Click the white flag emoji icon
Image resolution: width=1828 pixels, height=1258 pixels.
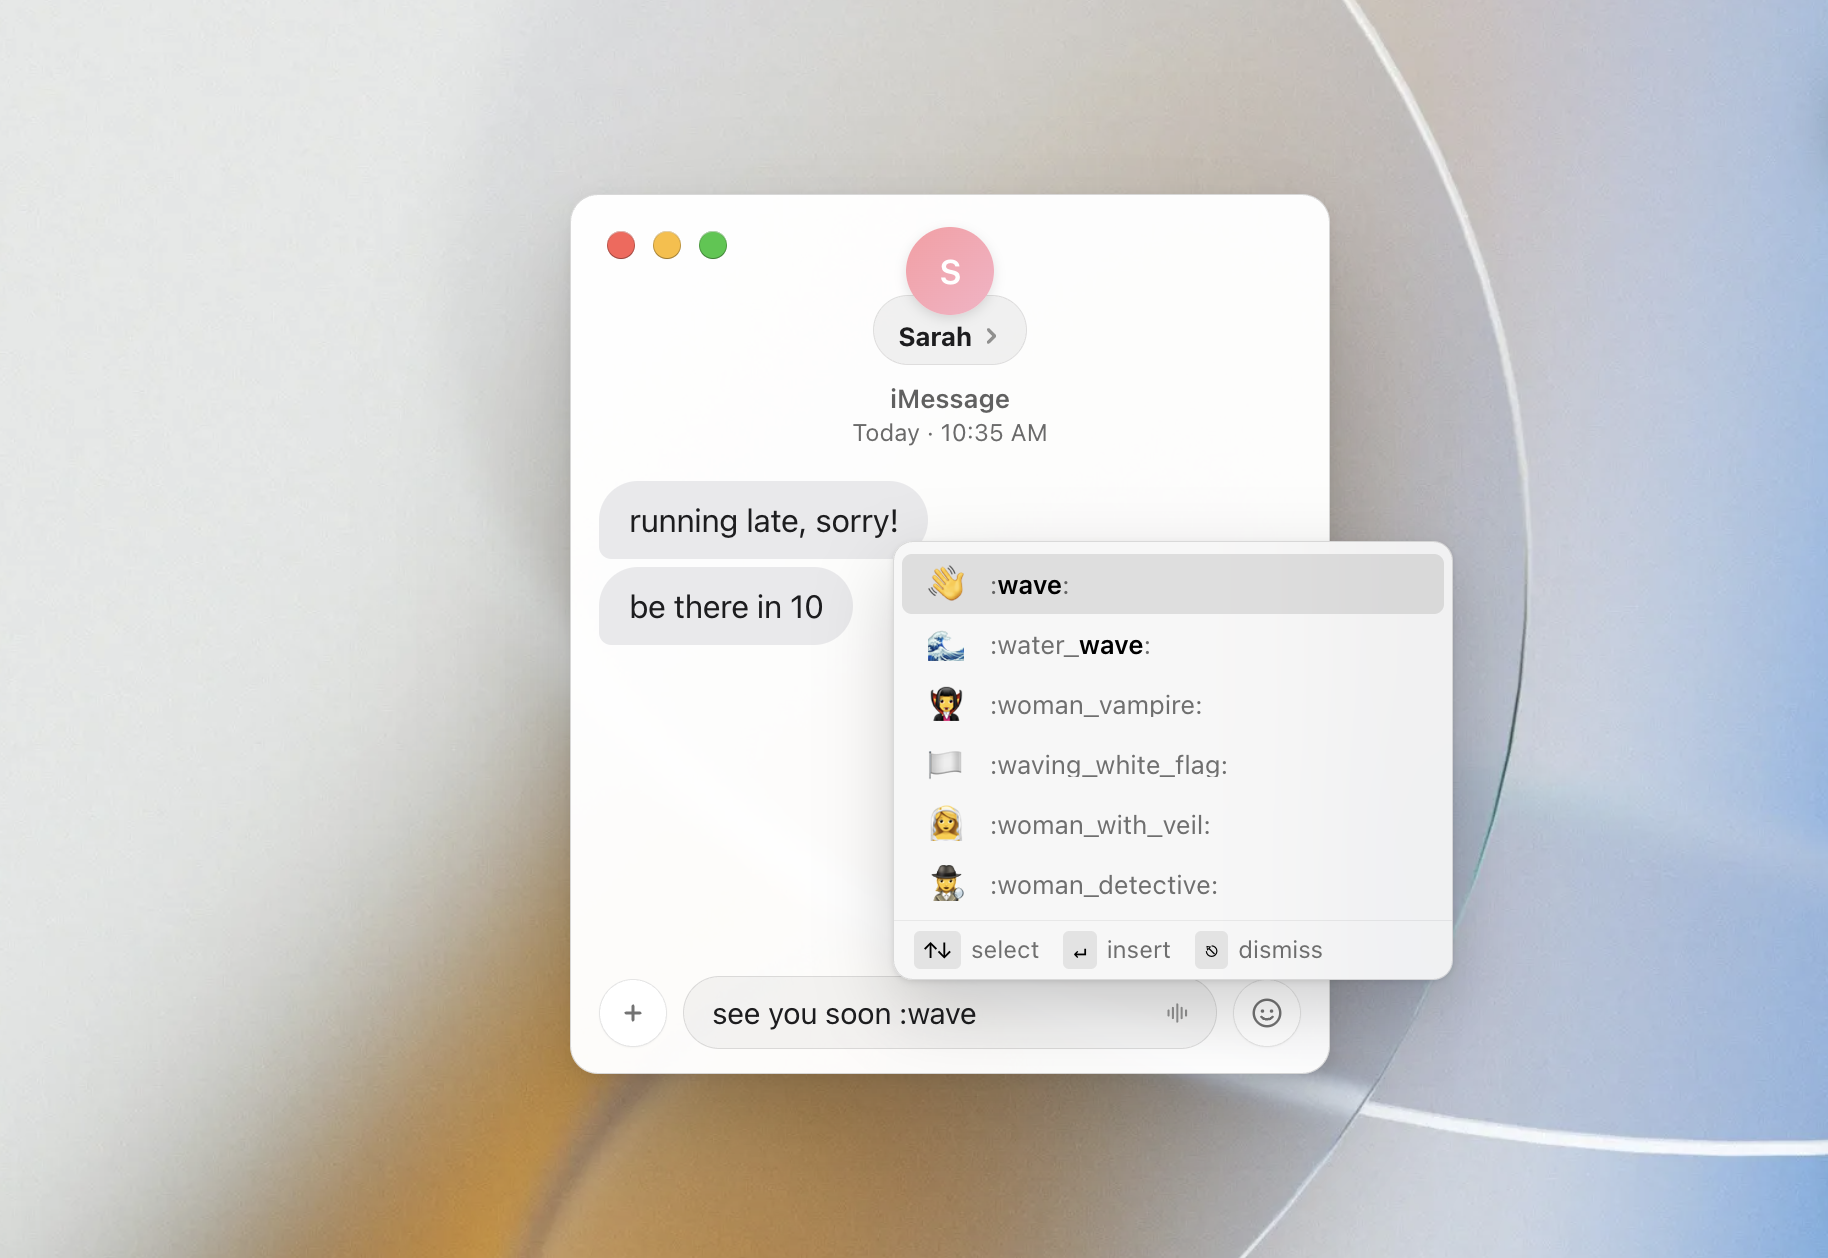[945, 764]
